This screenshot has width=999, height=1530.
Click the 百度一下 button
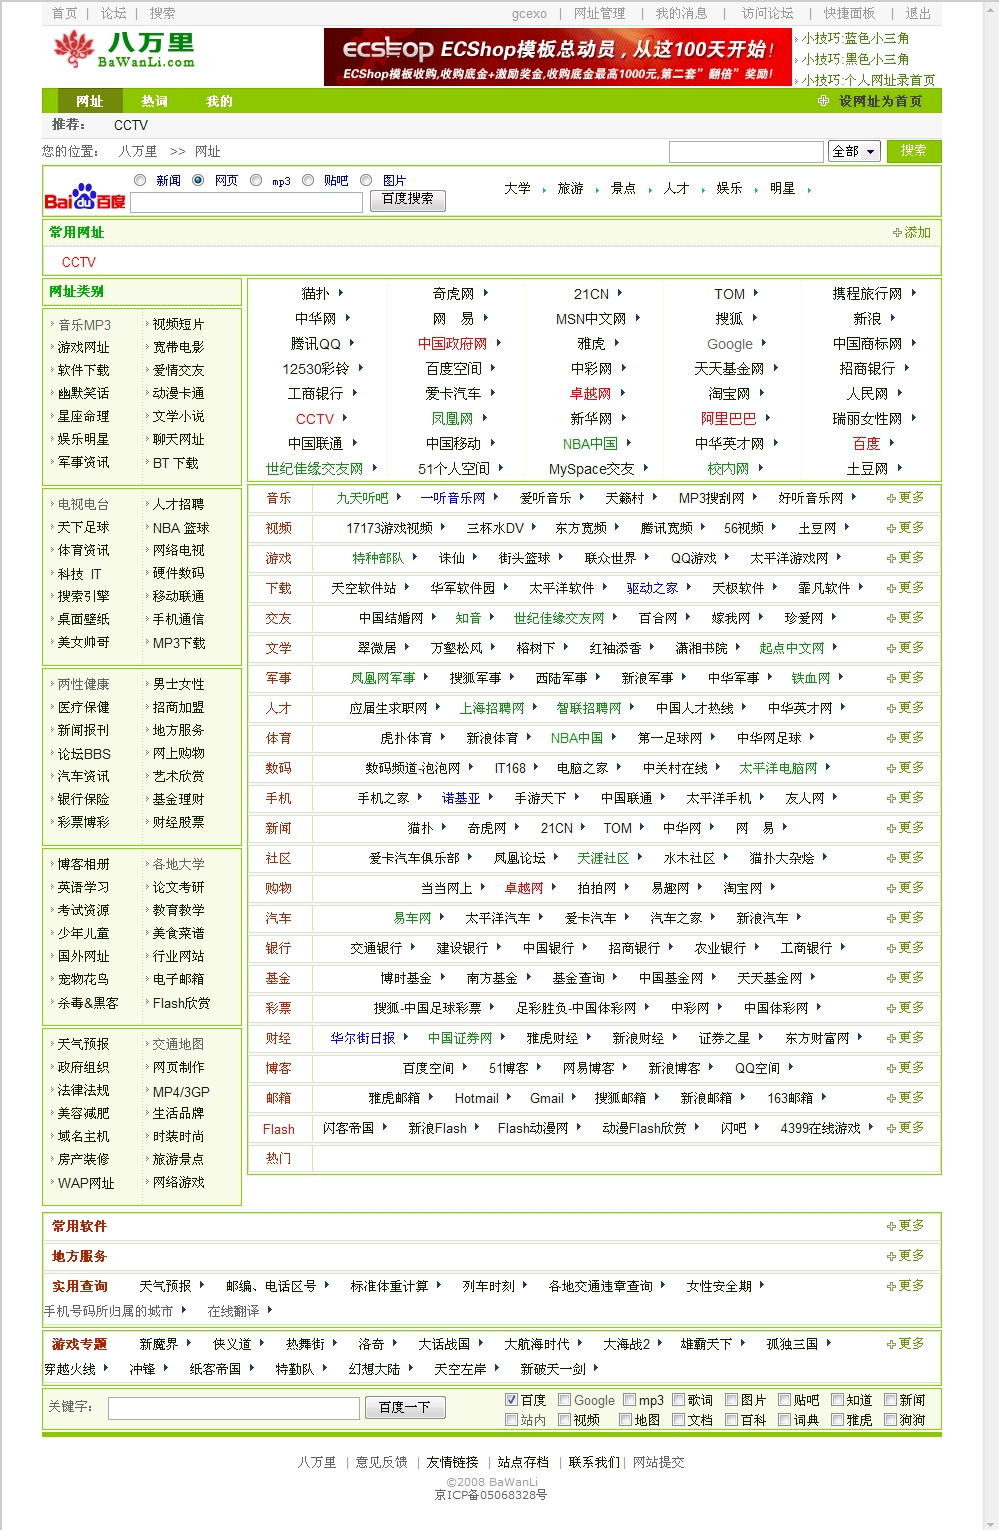pyautogui.click(x=405, y=1407)
